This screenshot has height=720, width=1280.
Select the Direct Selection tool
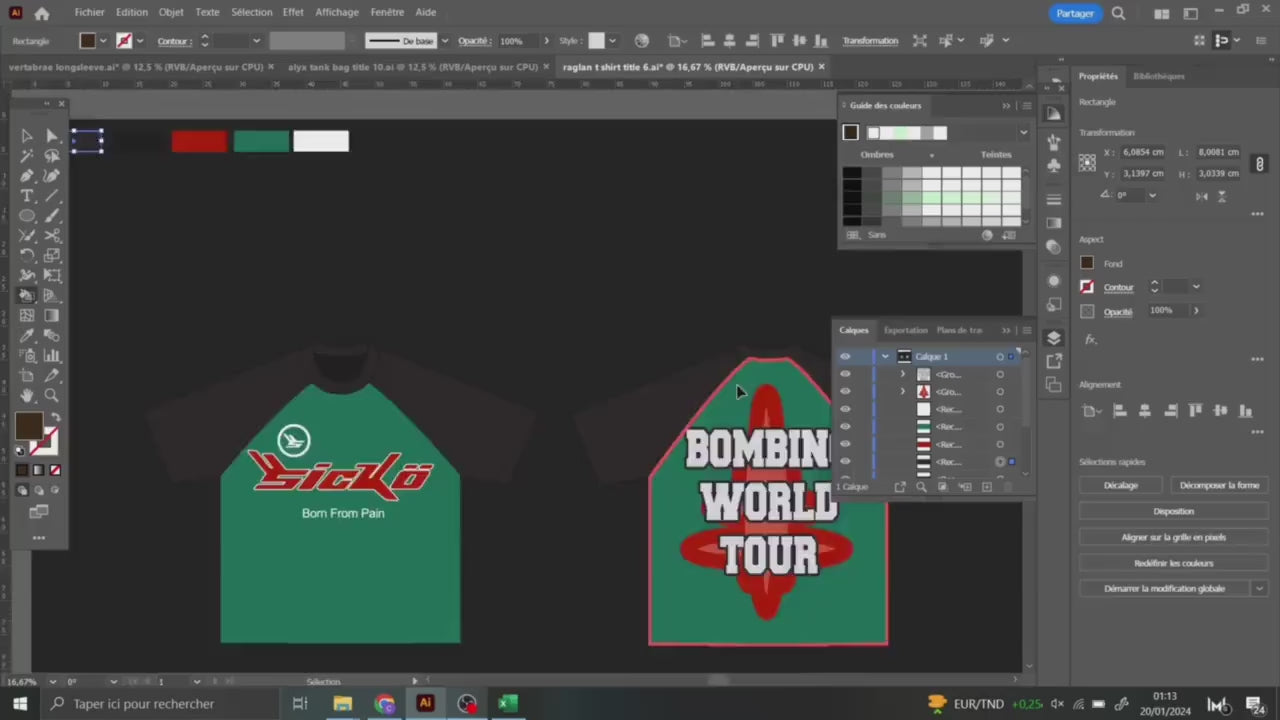coord(52,136)
